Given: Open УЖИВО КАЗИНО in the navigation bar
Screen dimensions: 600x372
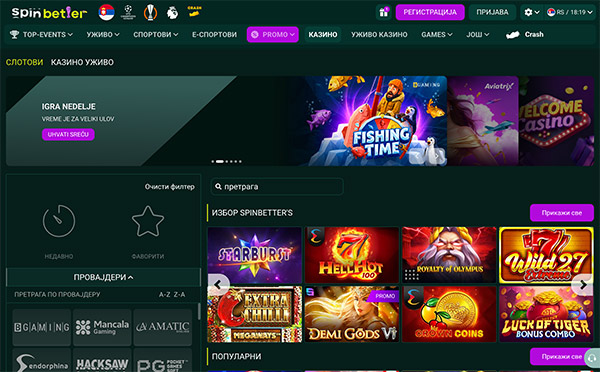Looking at the screenshot, I should coord(379,34).
